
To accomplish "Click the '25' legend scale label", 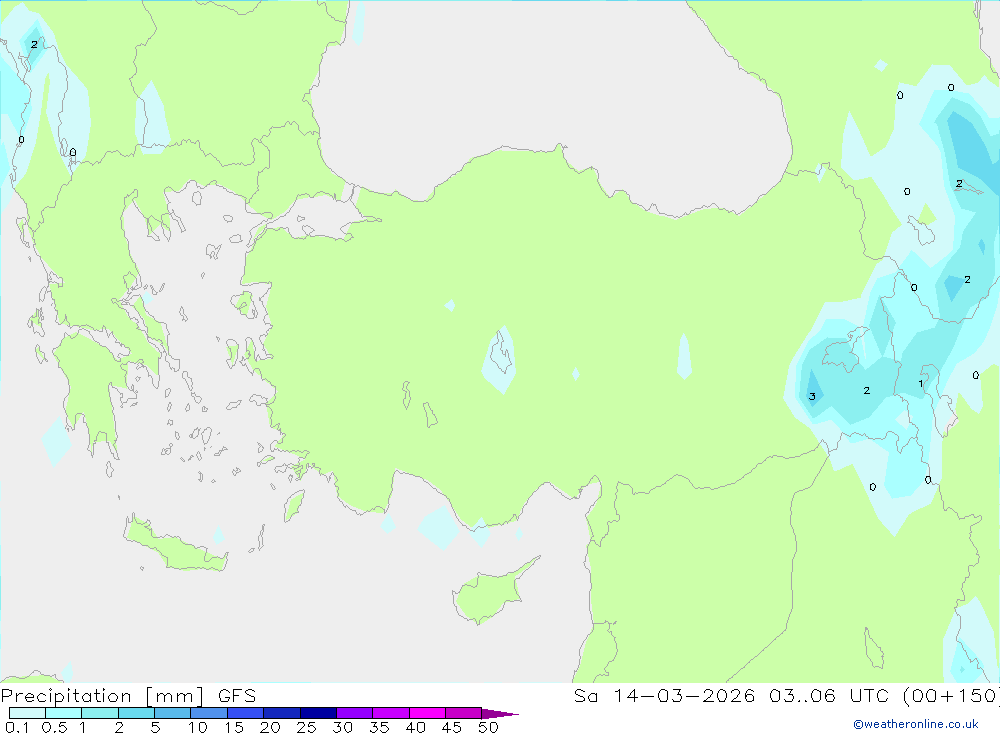I will (307, 727).
